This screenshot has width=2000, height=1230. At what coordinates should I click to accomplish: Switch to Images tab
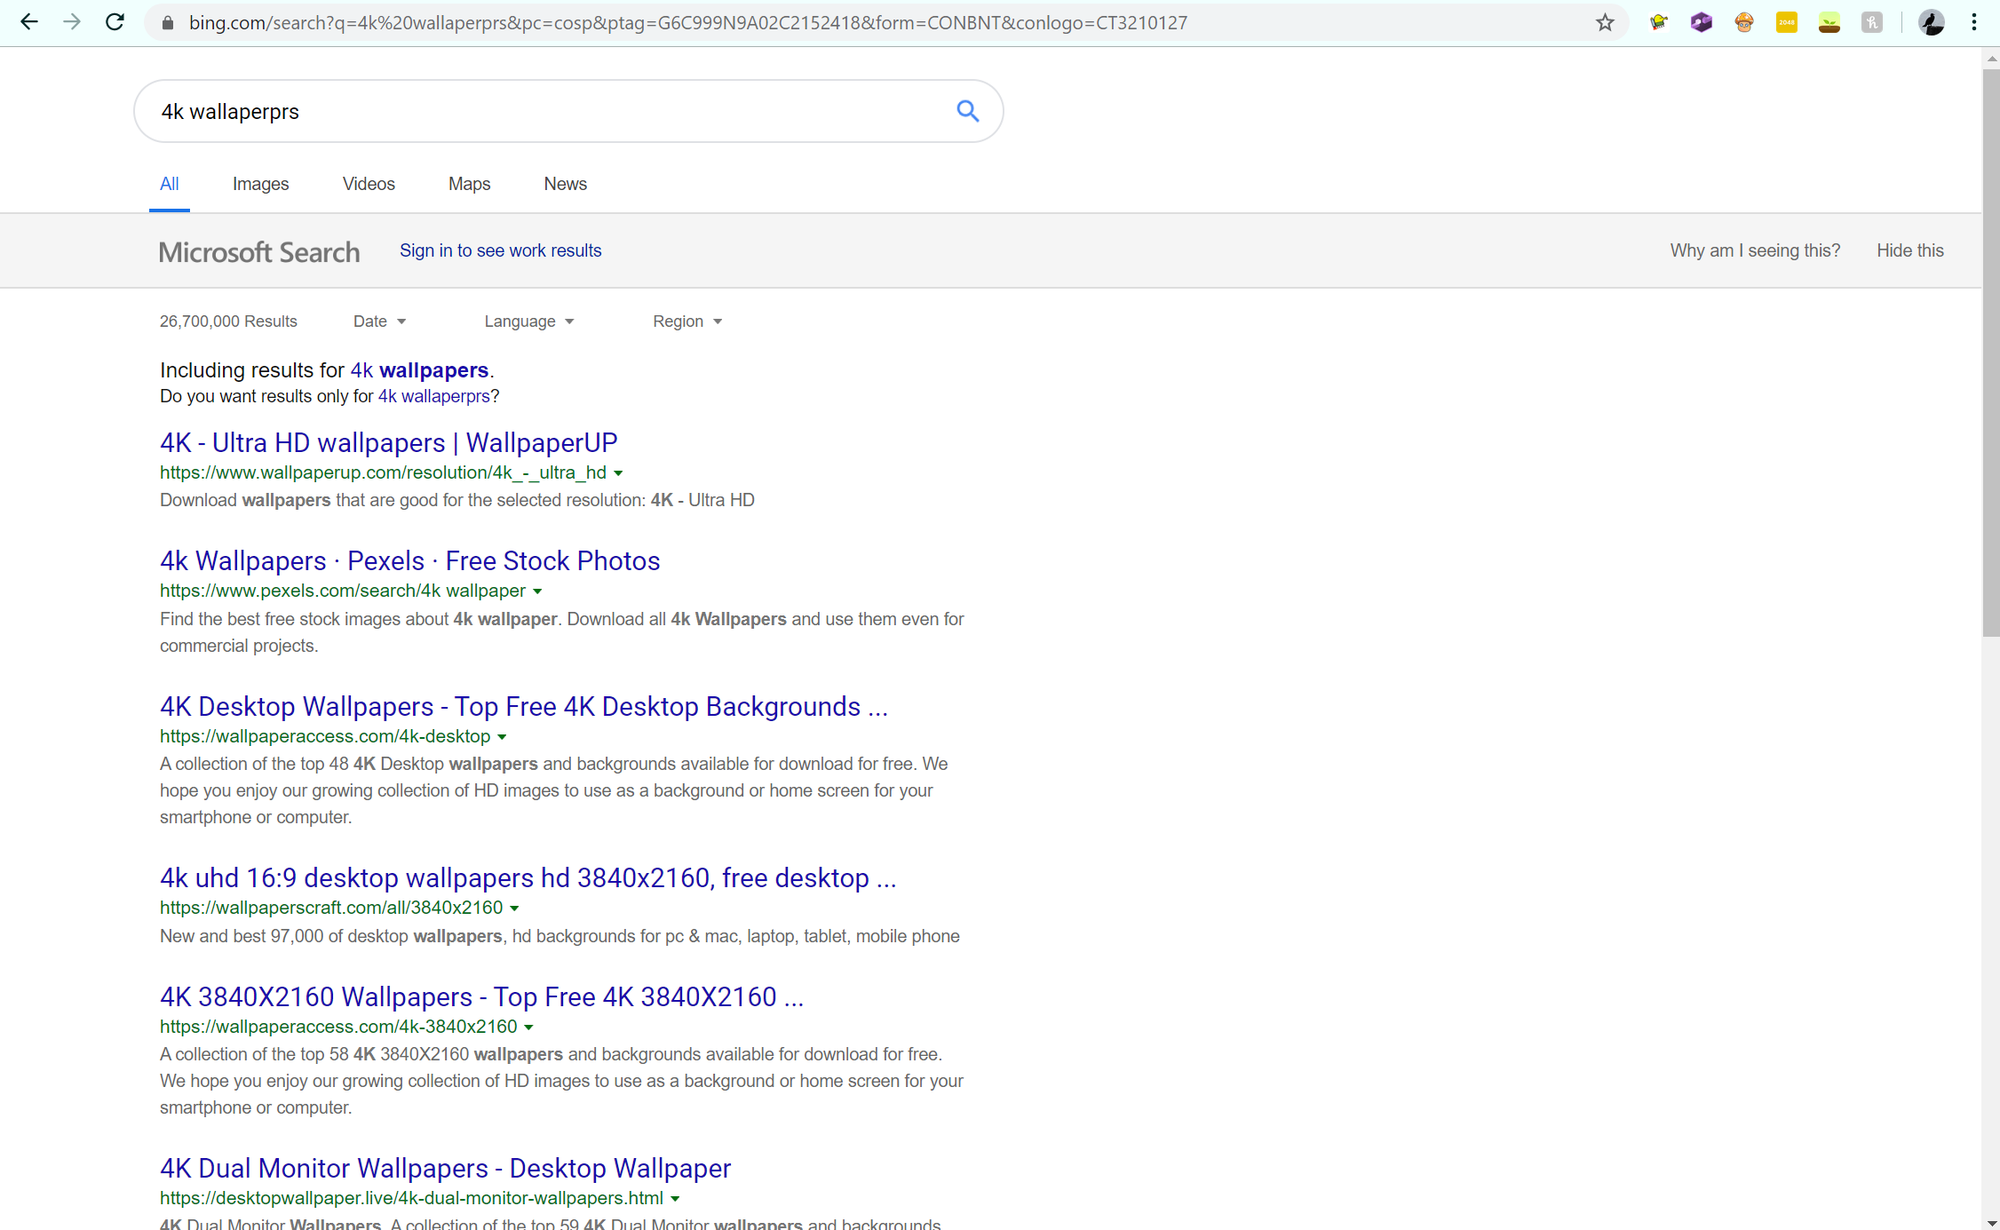click(261, 184)
